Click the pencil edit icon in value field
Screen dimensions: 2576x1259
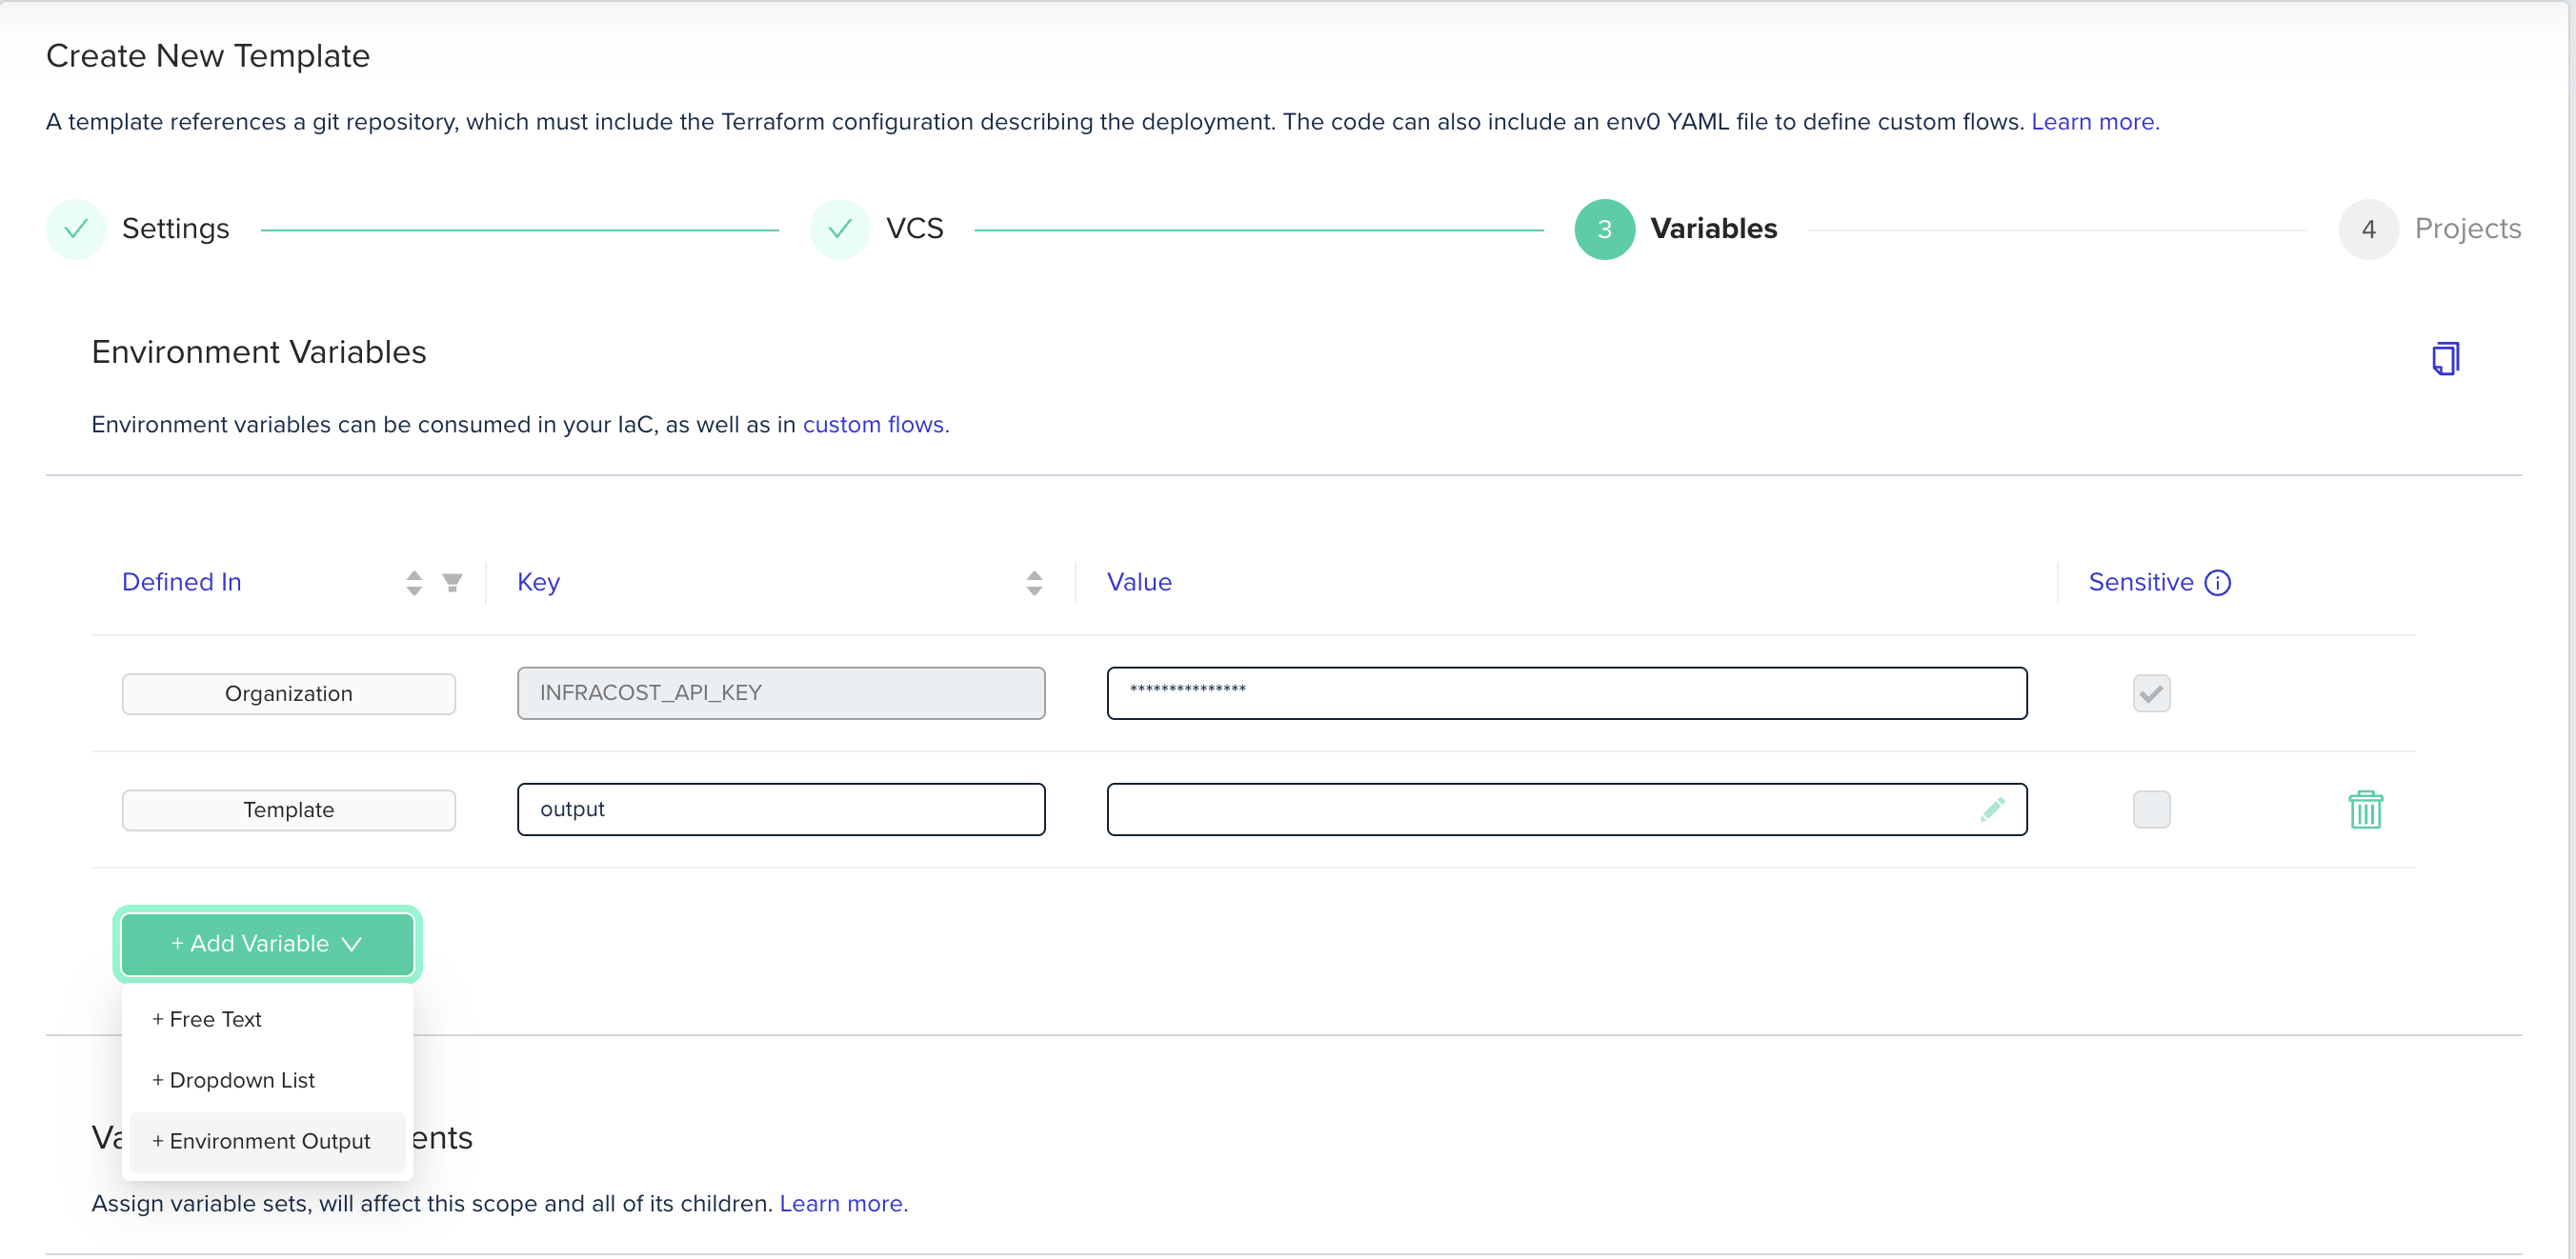coord(1991,809)
